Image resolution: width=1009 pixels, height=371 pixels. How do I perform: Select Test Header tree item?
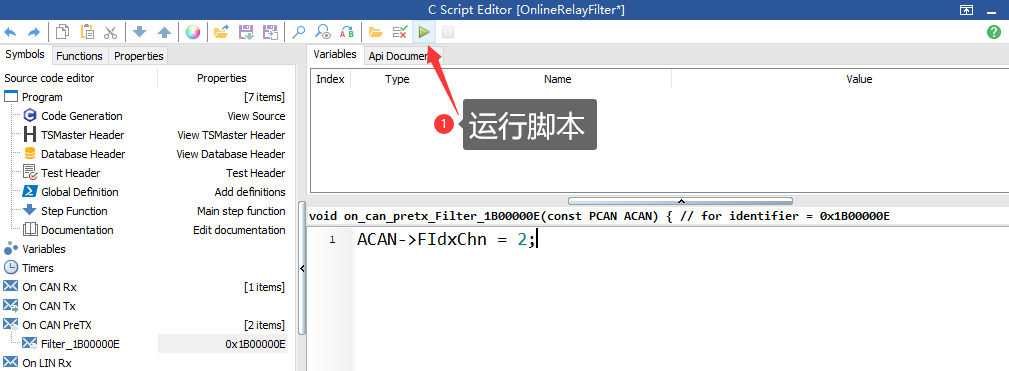[x=71, y=173]
